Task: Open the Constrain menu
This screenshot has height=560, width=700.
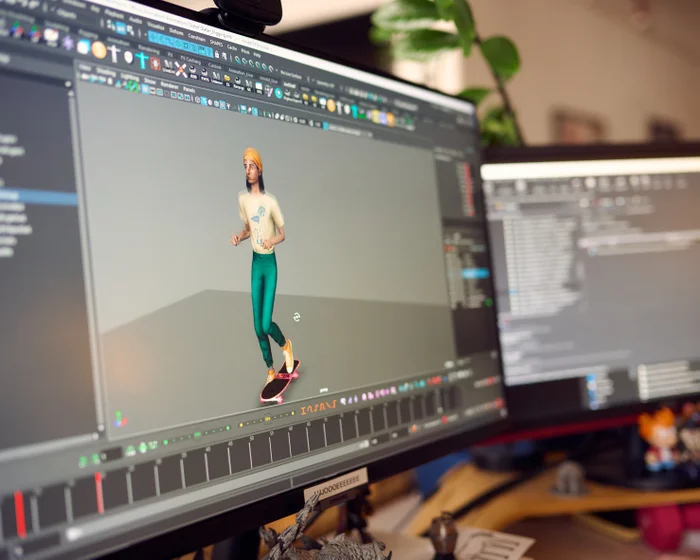Action: coord(197,37)
